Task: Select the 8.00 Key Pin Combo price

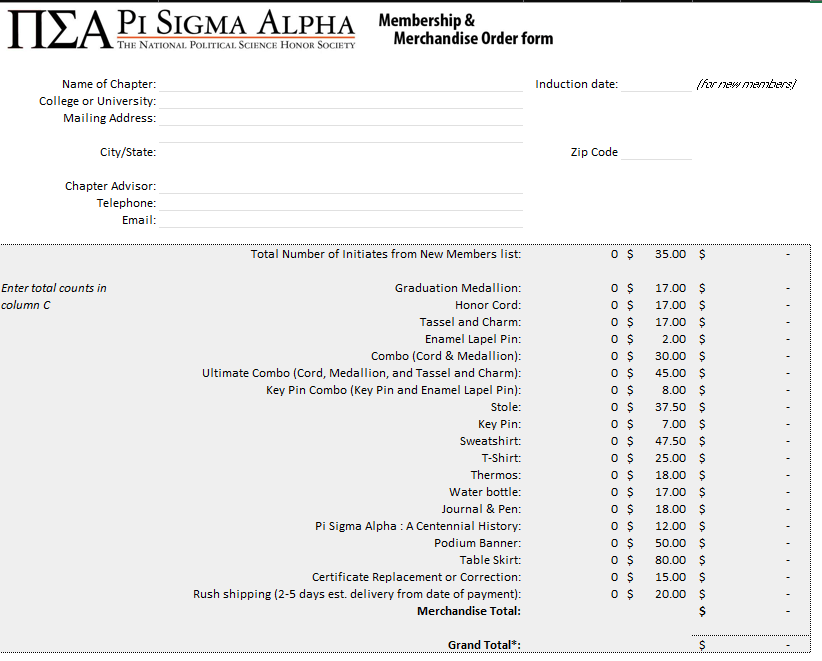Action: [x=674, y=390]
